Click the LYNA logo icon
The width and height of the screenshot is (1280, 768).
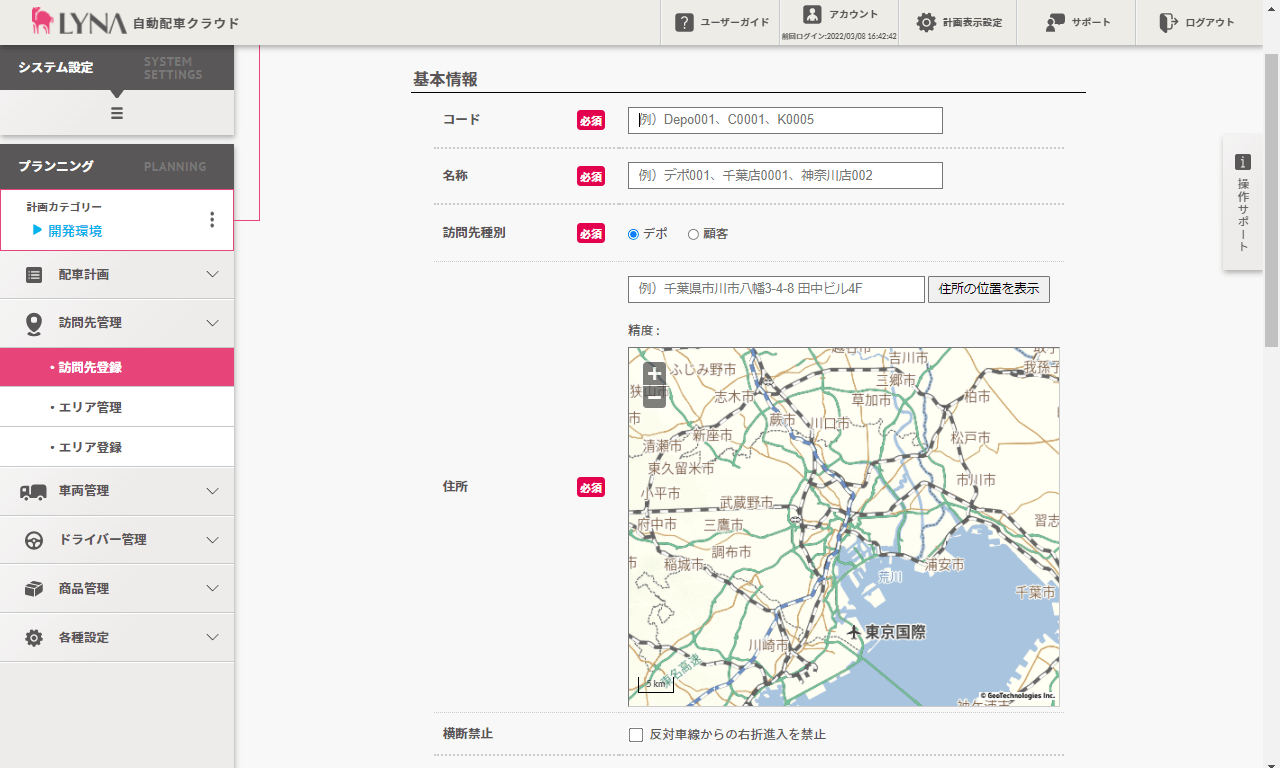coord(42,21)
